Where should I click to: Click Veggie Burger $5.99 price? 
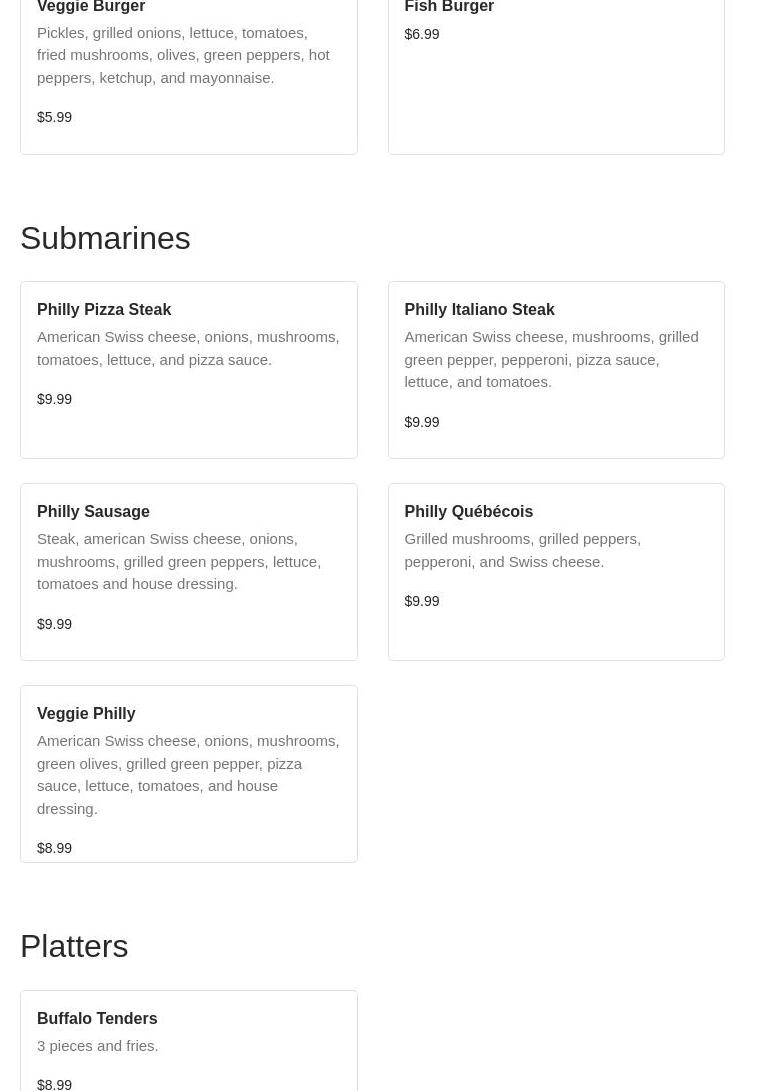[55, 117]
